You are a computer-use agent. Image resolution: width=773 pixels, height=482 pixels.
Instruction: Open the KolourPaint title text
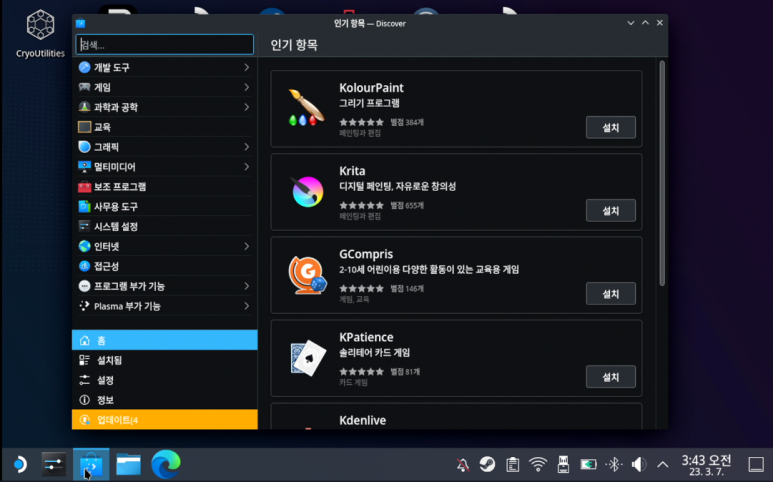coord(371,88)
